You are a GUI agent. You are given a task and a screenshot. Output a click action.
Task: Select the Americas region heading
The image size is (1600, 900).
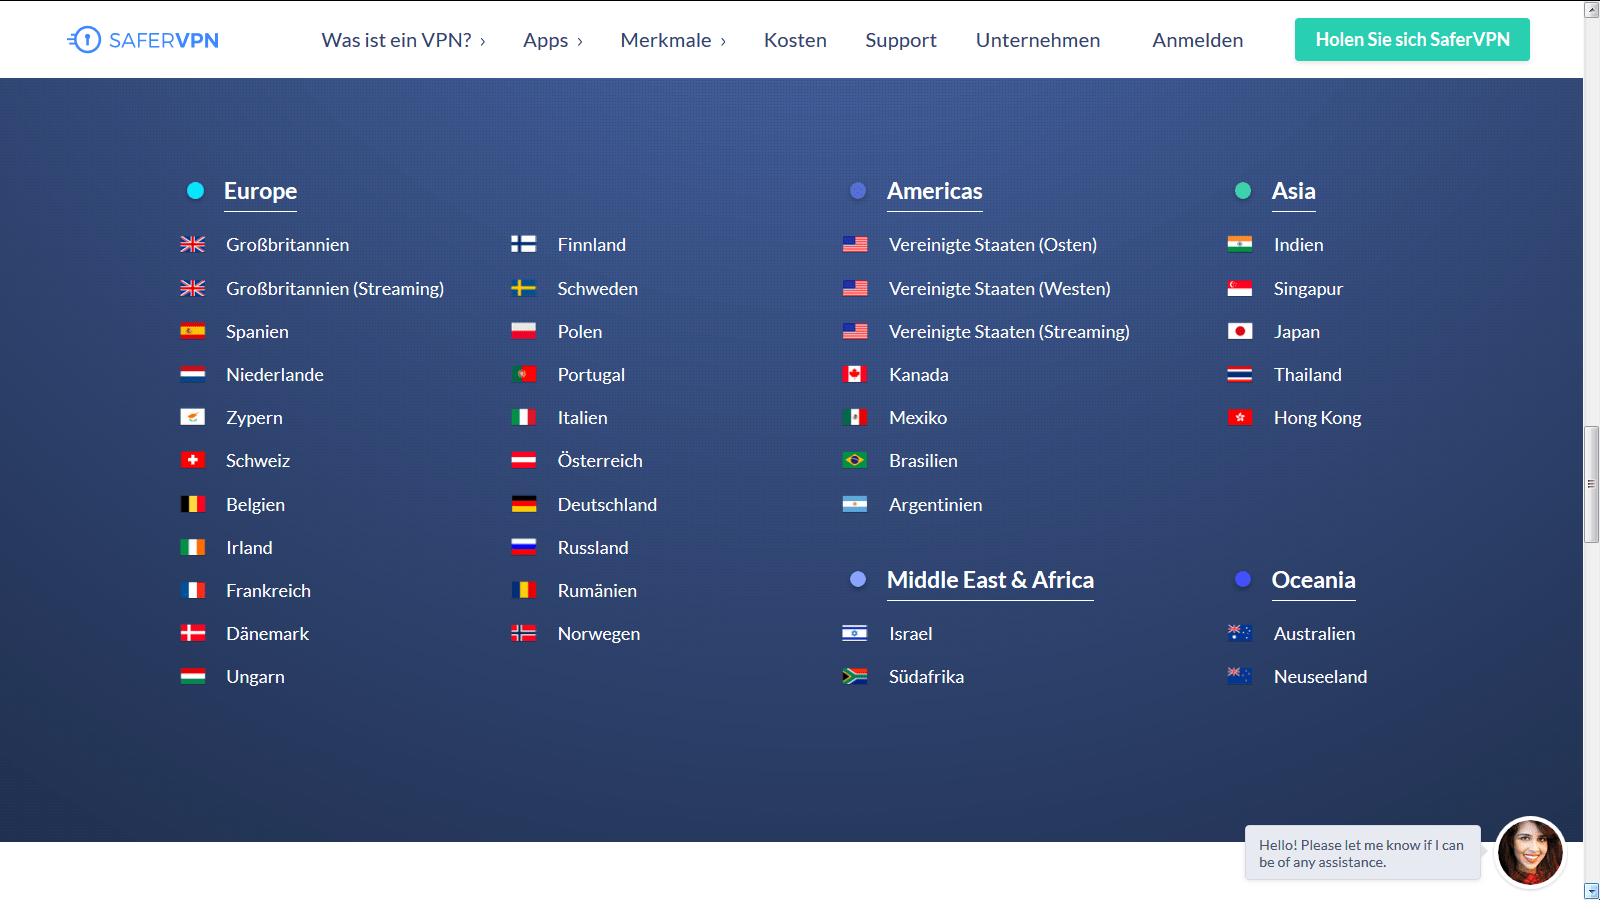point(935,191)
